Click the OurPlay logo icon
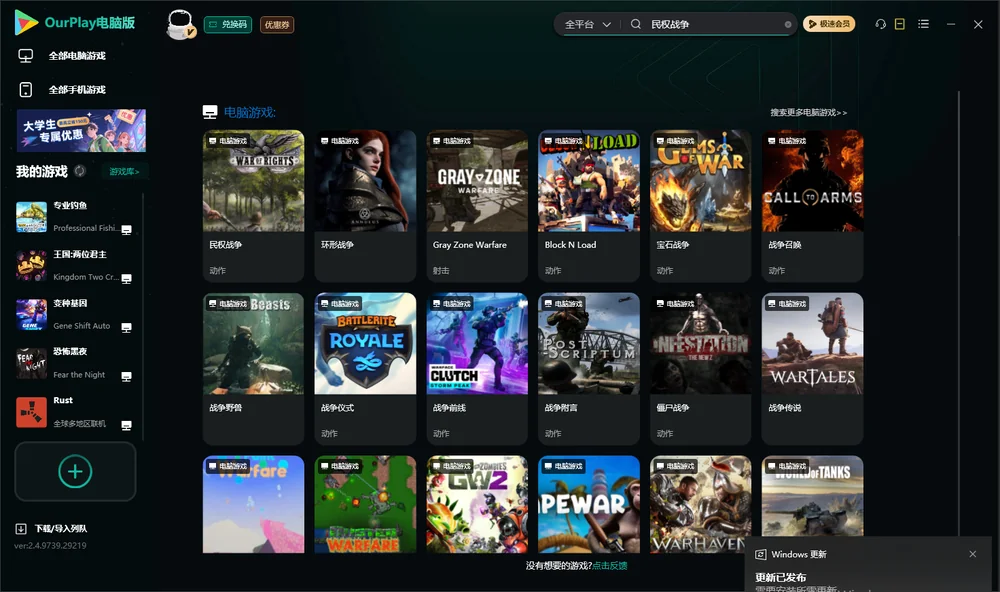 pyautogui.click(x=26, y=23)
